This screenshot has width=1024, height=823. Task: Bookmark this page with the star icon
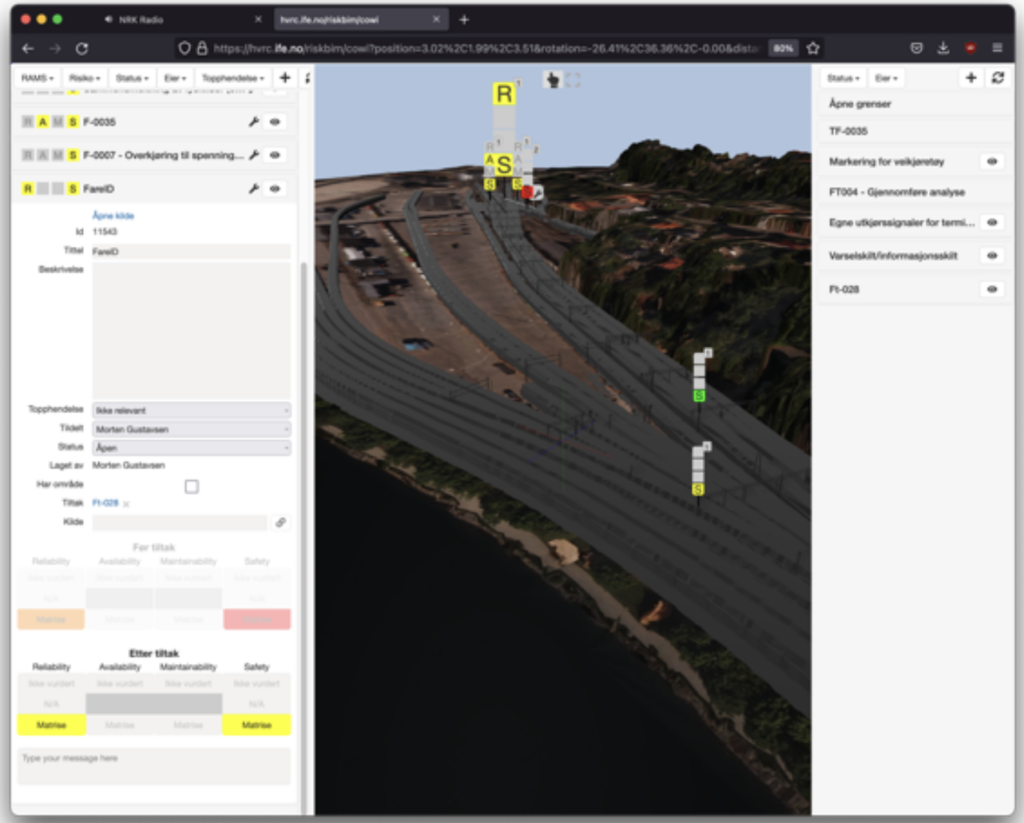[812, 48]
